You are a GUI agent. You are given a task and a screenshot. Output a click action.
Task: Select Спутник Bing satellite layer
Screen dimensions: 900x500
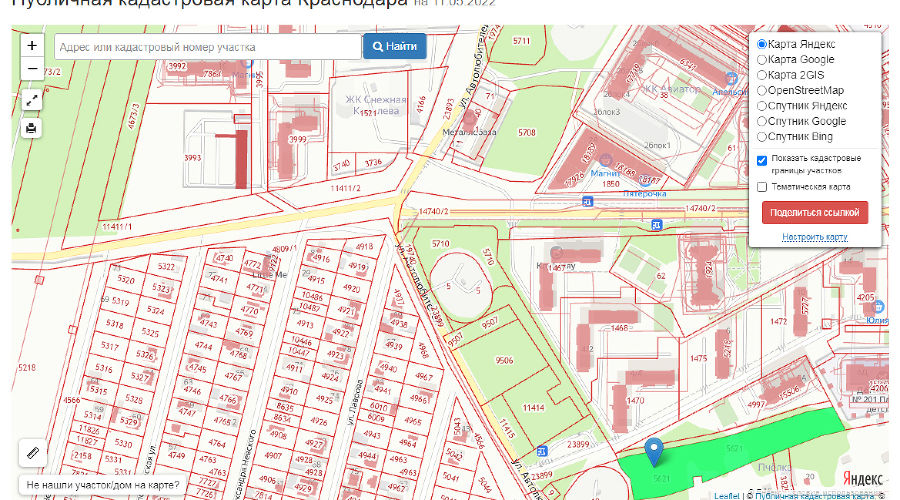click(762, 136)
